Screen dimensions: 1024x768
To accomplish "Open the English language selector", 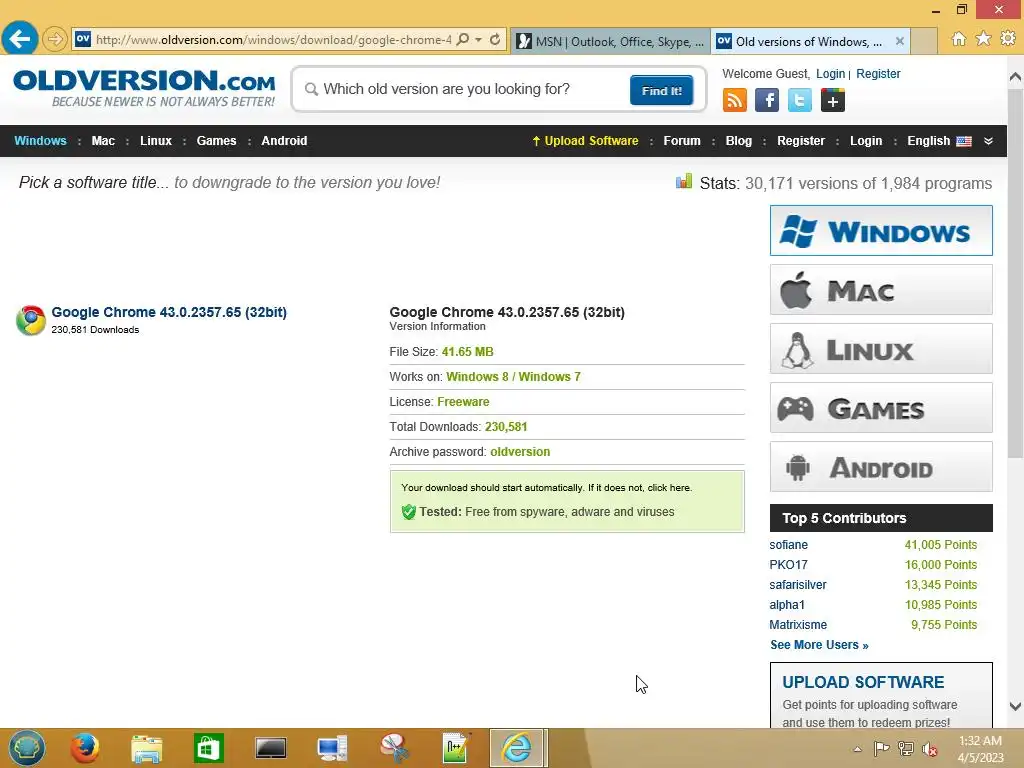I will pyautogui.click(x=938, y=140).
